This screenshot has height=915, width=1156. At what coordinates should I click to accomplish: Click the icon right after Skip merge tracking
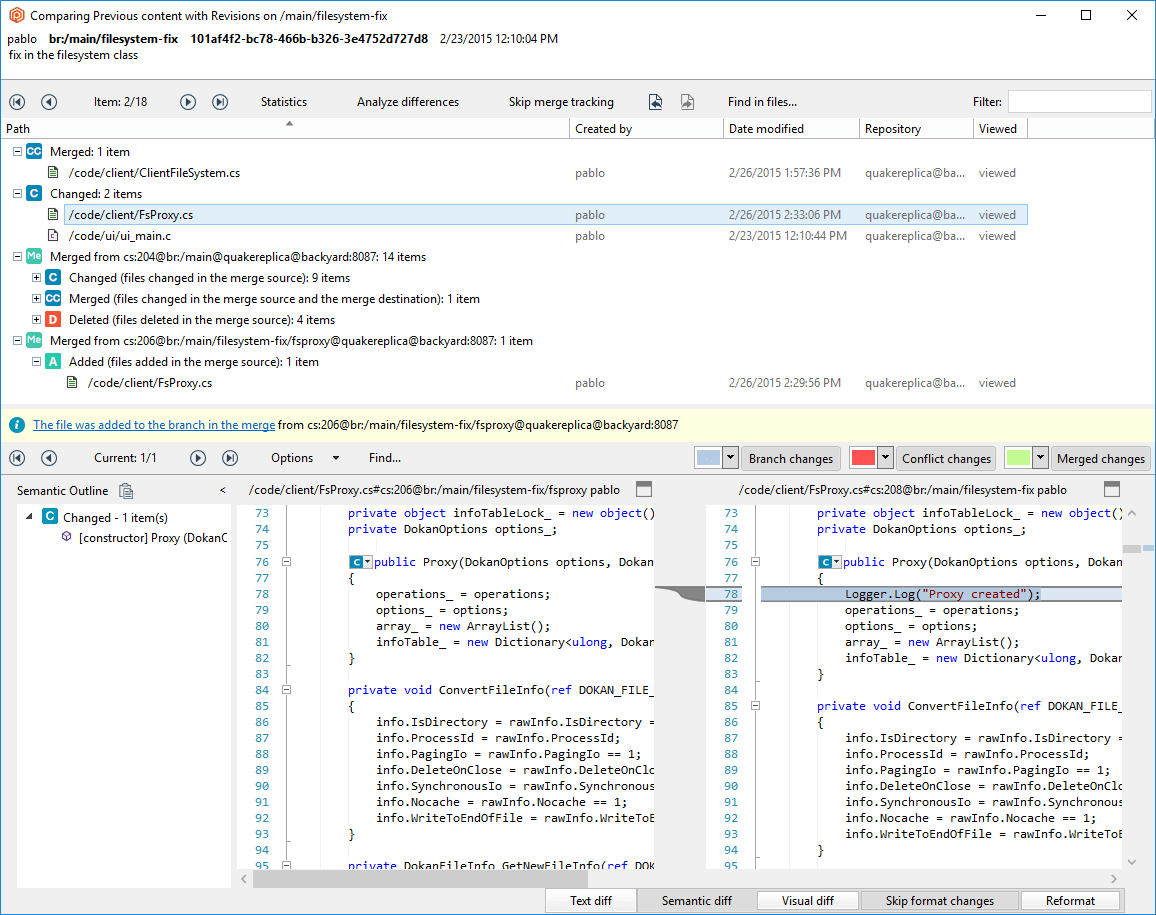655,102
